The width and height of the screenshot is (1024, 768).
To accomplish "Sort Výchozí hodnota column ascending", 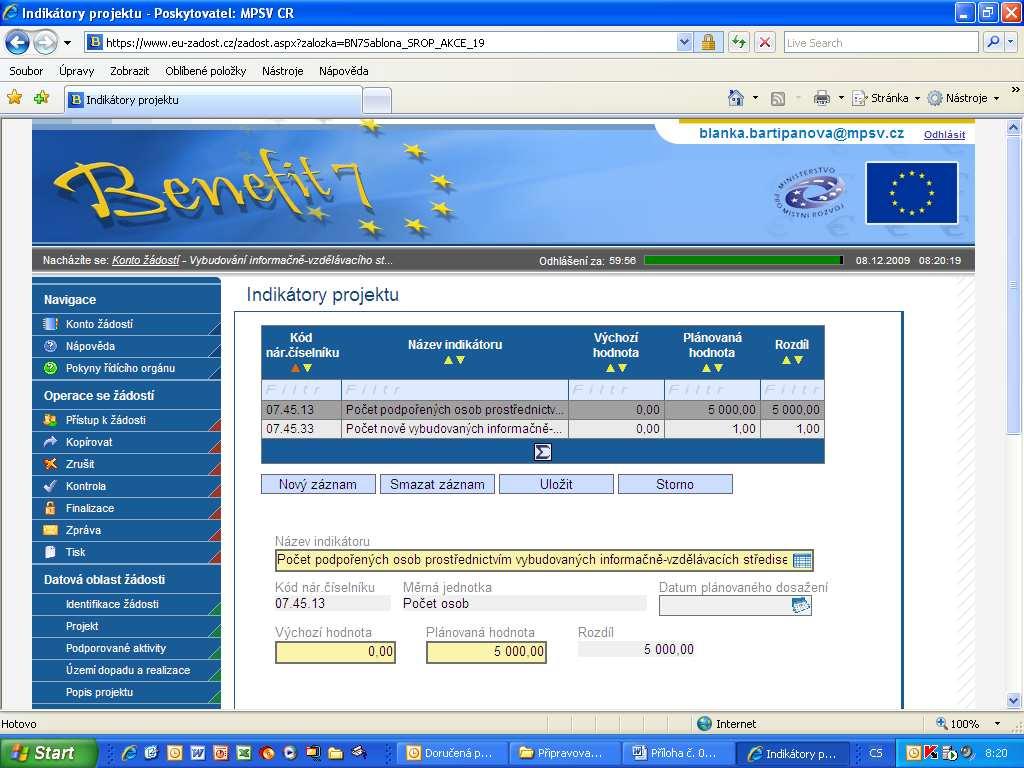I will (610, 368).
